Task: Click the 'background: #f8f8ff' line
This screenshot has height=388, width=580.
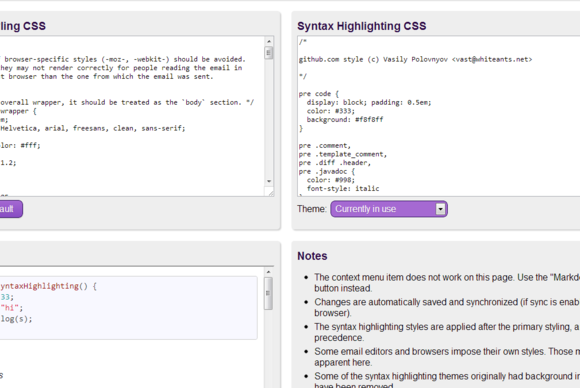Action: tap(345, 119)
